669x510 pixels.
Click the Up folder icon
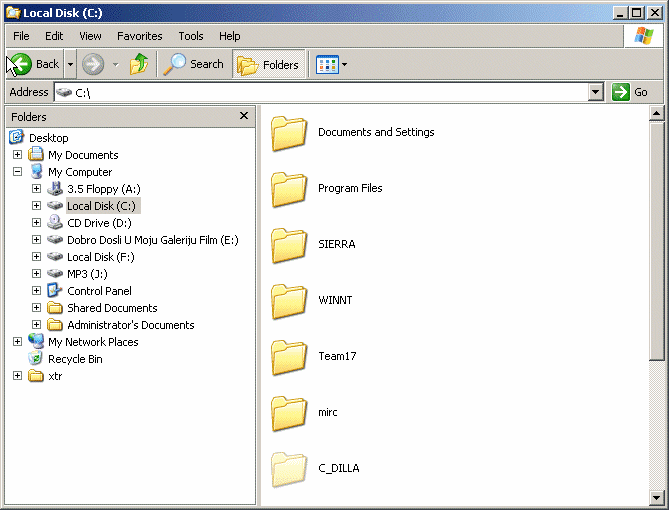pos(139,64)
